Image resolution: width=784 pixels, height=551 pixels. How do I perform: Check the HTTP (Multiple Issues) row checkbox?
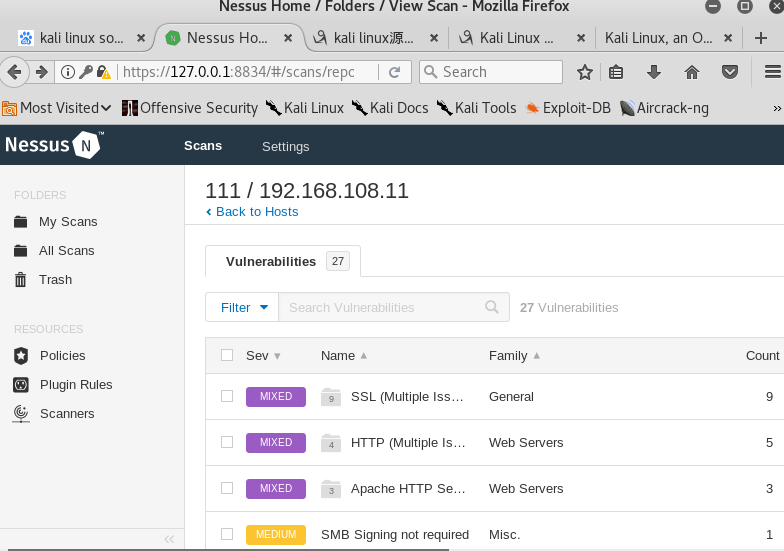pos(227,442)
